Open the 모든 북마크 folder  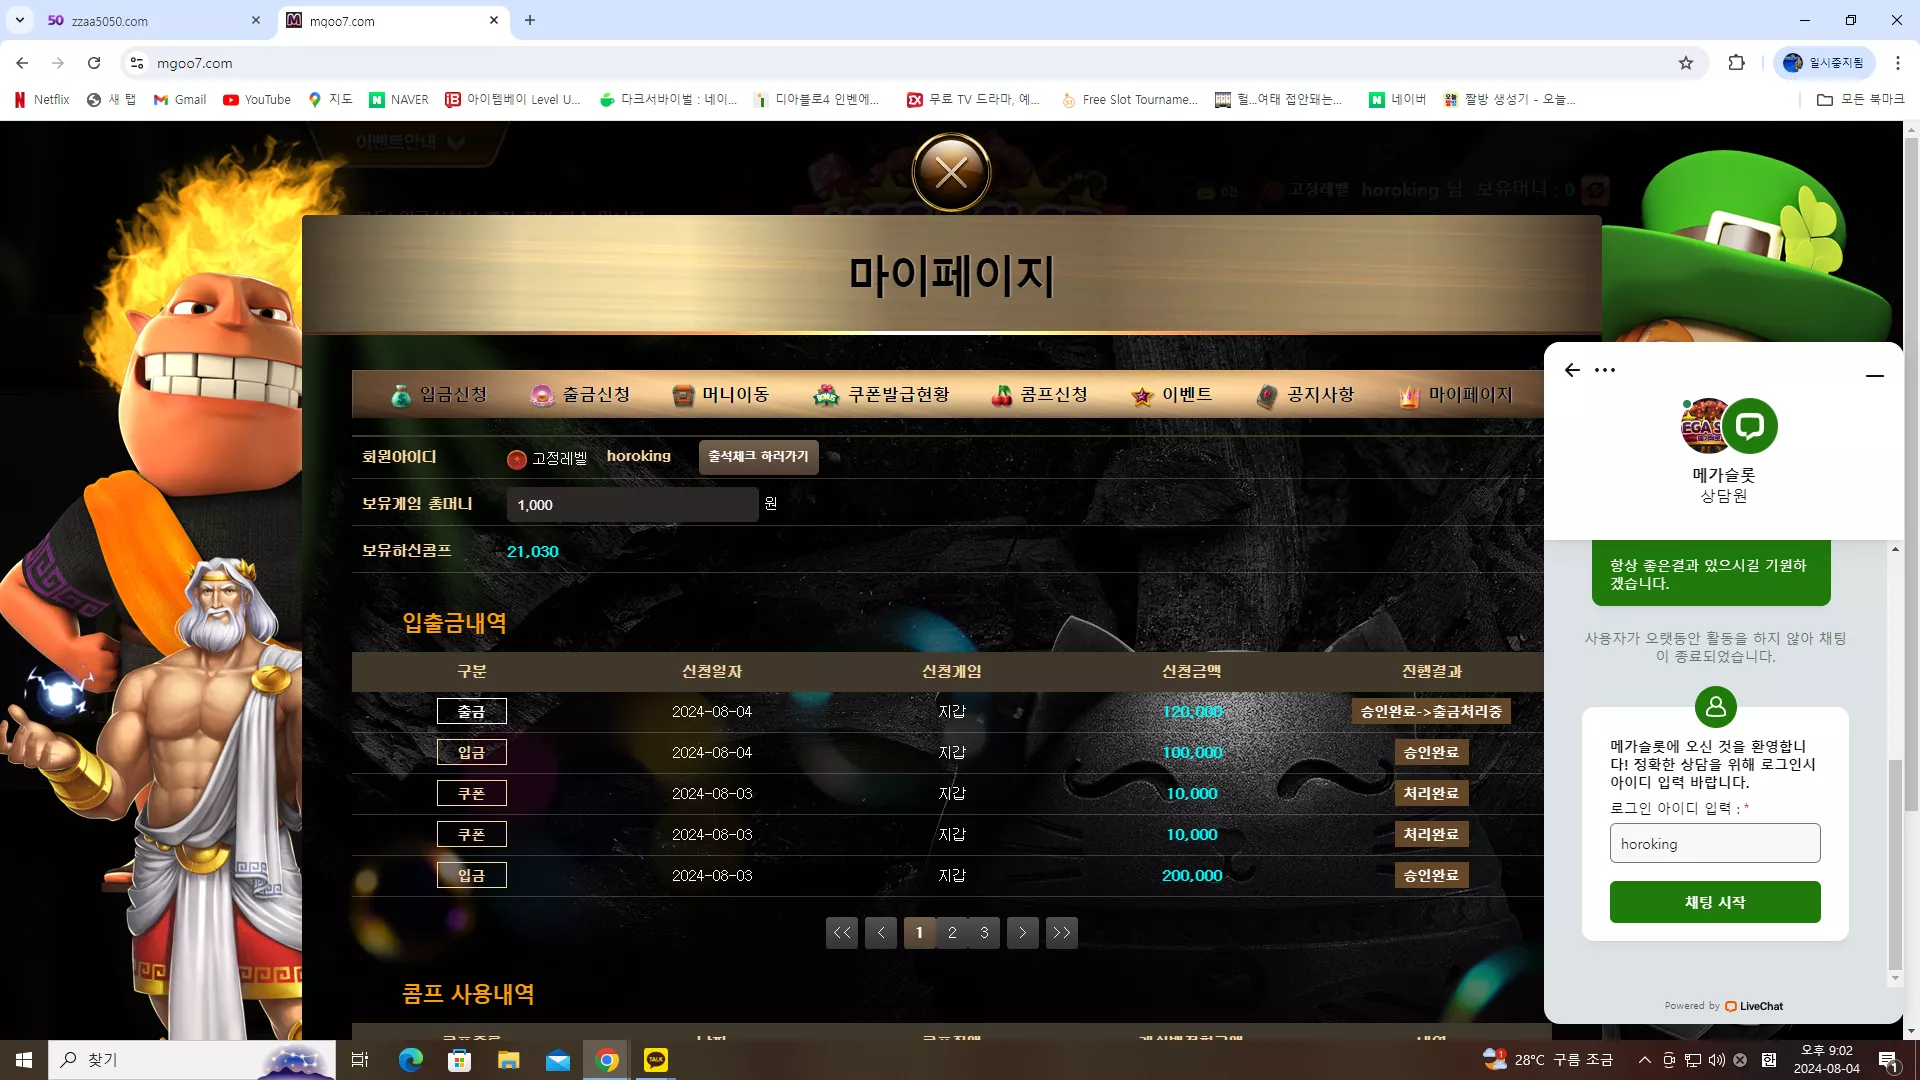(1860, 99)
